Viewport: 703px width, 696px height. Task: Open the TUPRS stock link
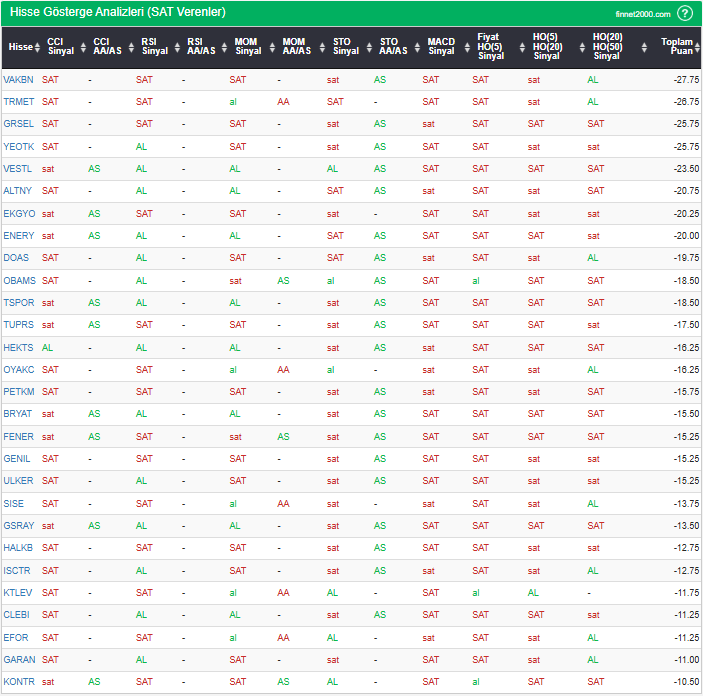point(18,324)
